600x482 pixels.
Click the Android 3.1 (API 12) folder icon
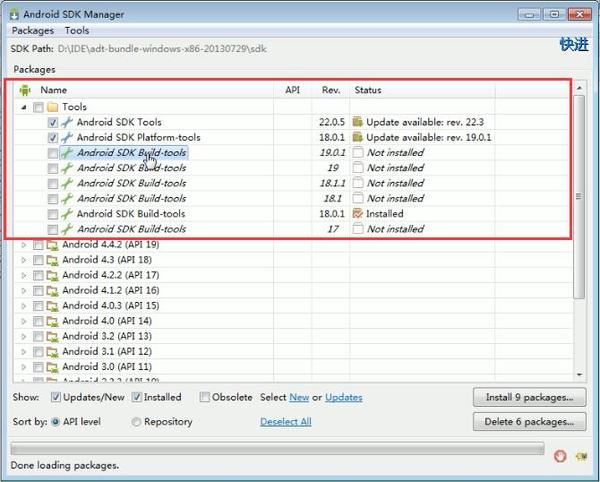[x=52, y=352]
